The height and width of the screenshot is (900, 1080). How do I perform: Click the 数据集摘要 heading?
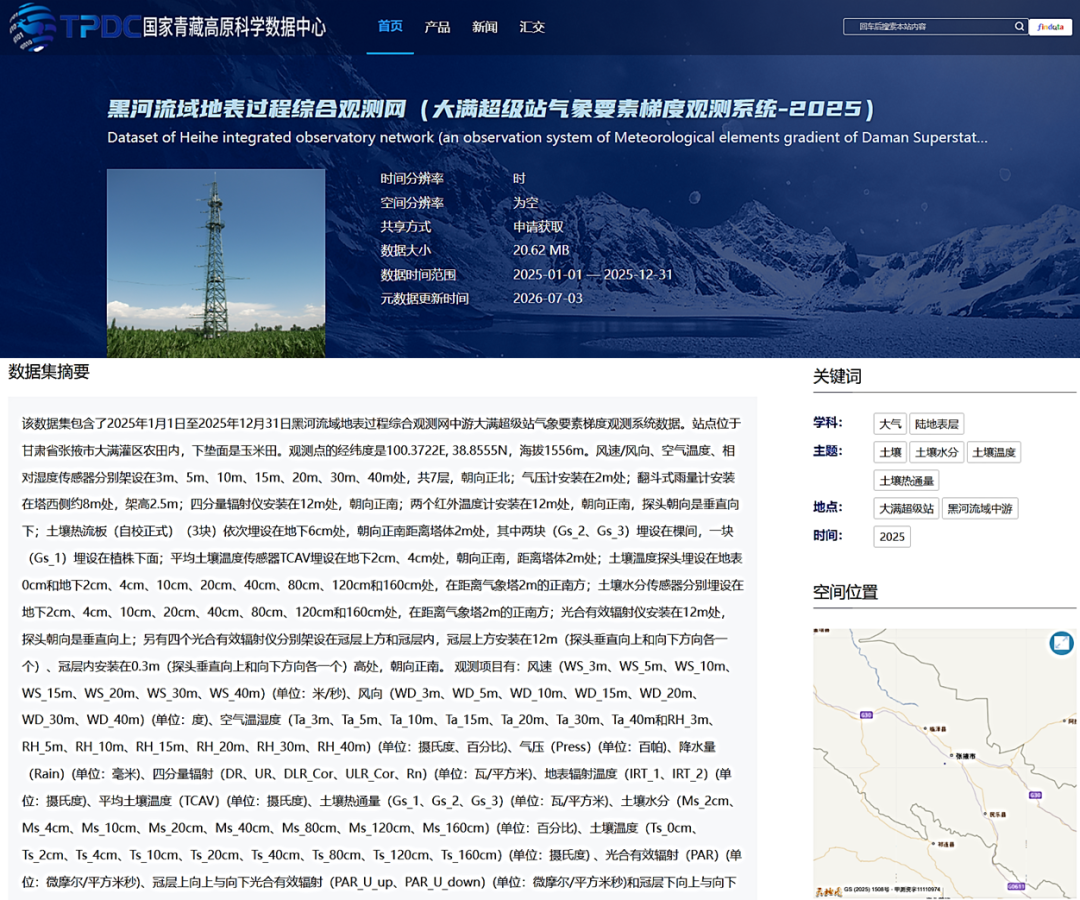click(x=49, y=372)
